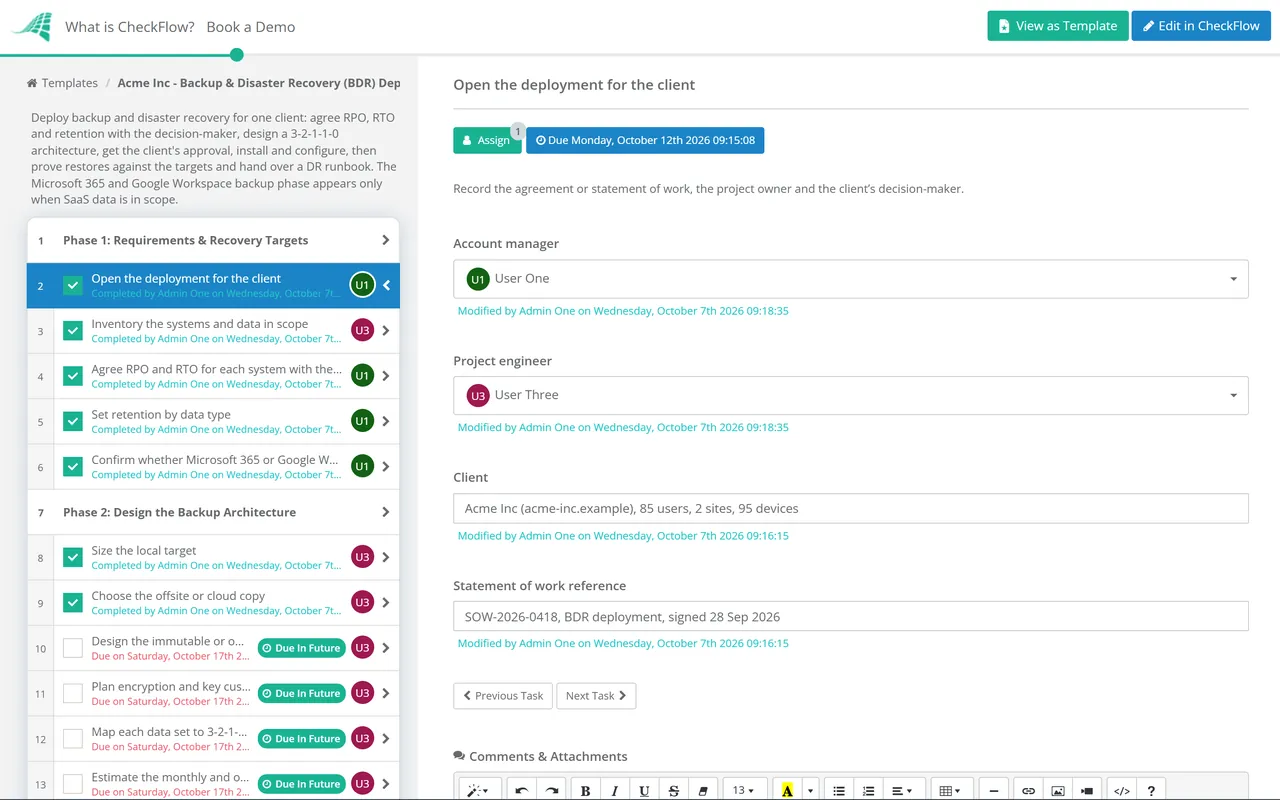Screen dimensions: 1280x800
Task: Open 'What is CheckFlow?' menu link
Action: (130, 27)
